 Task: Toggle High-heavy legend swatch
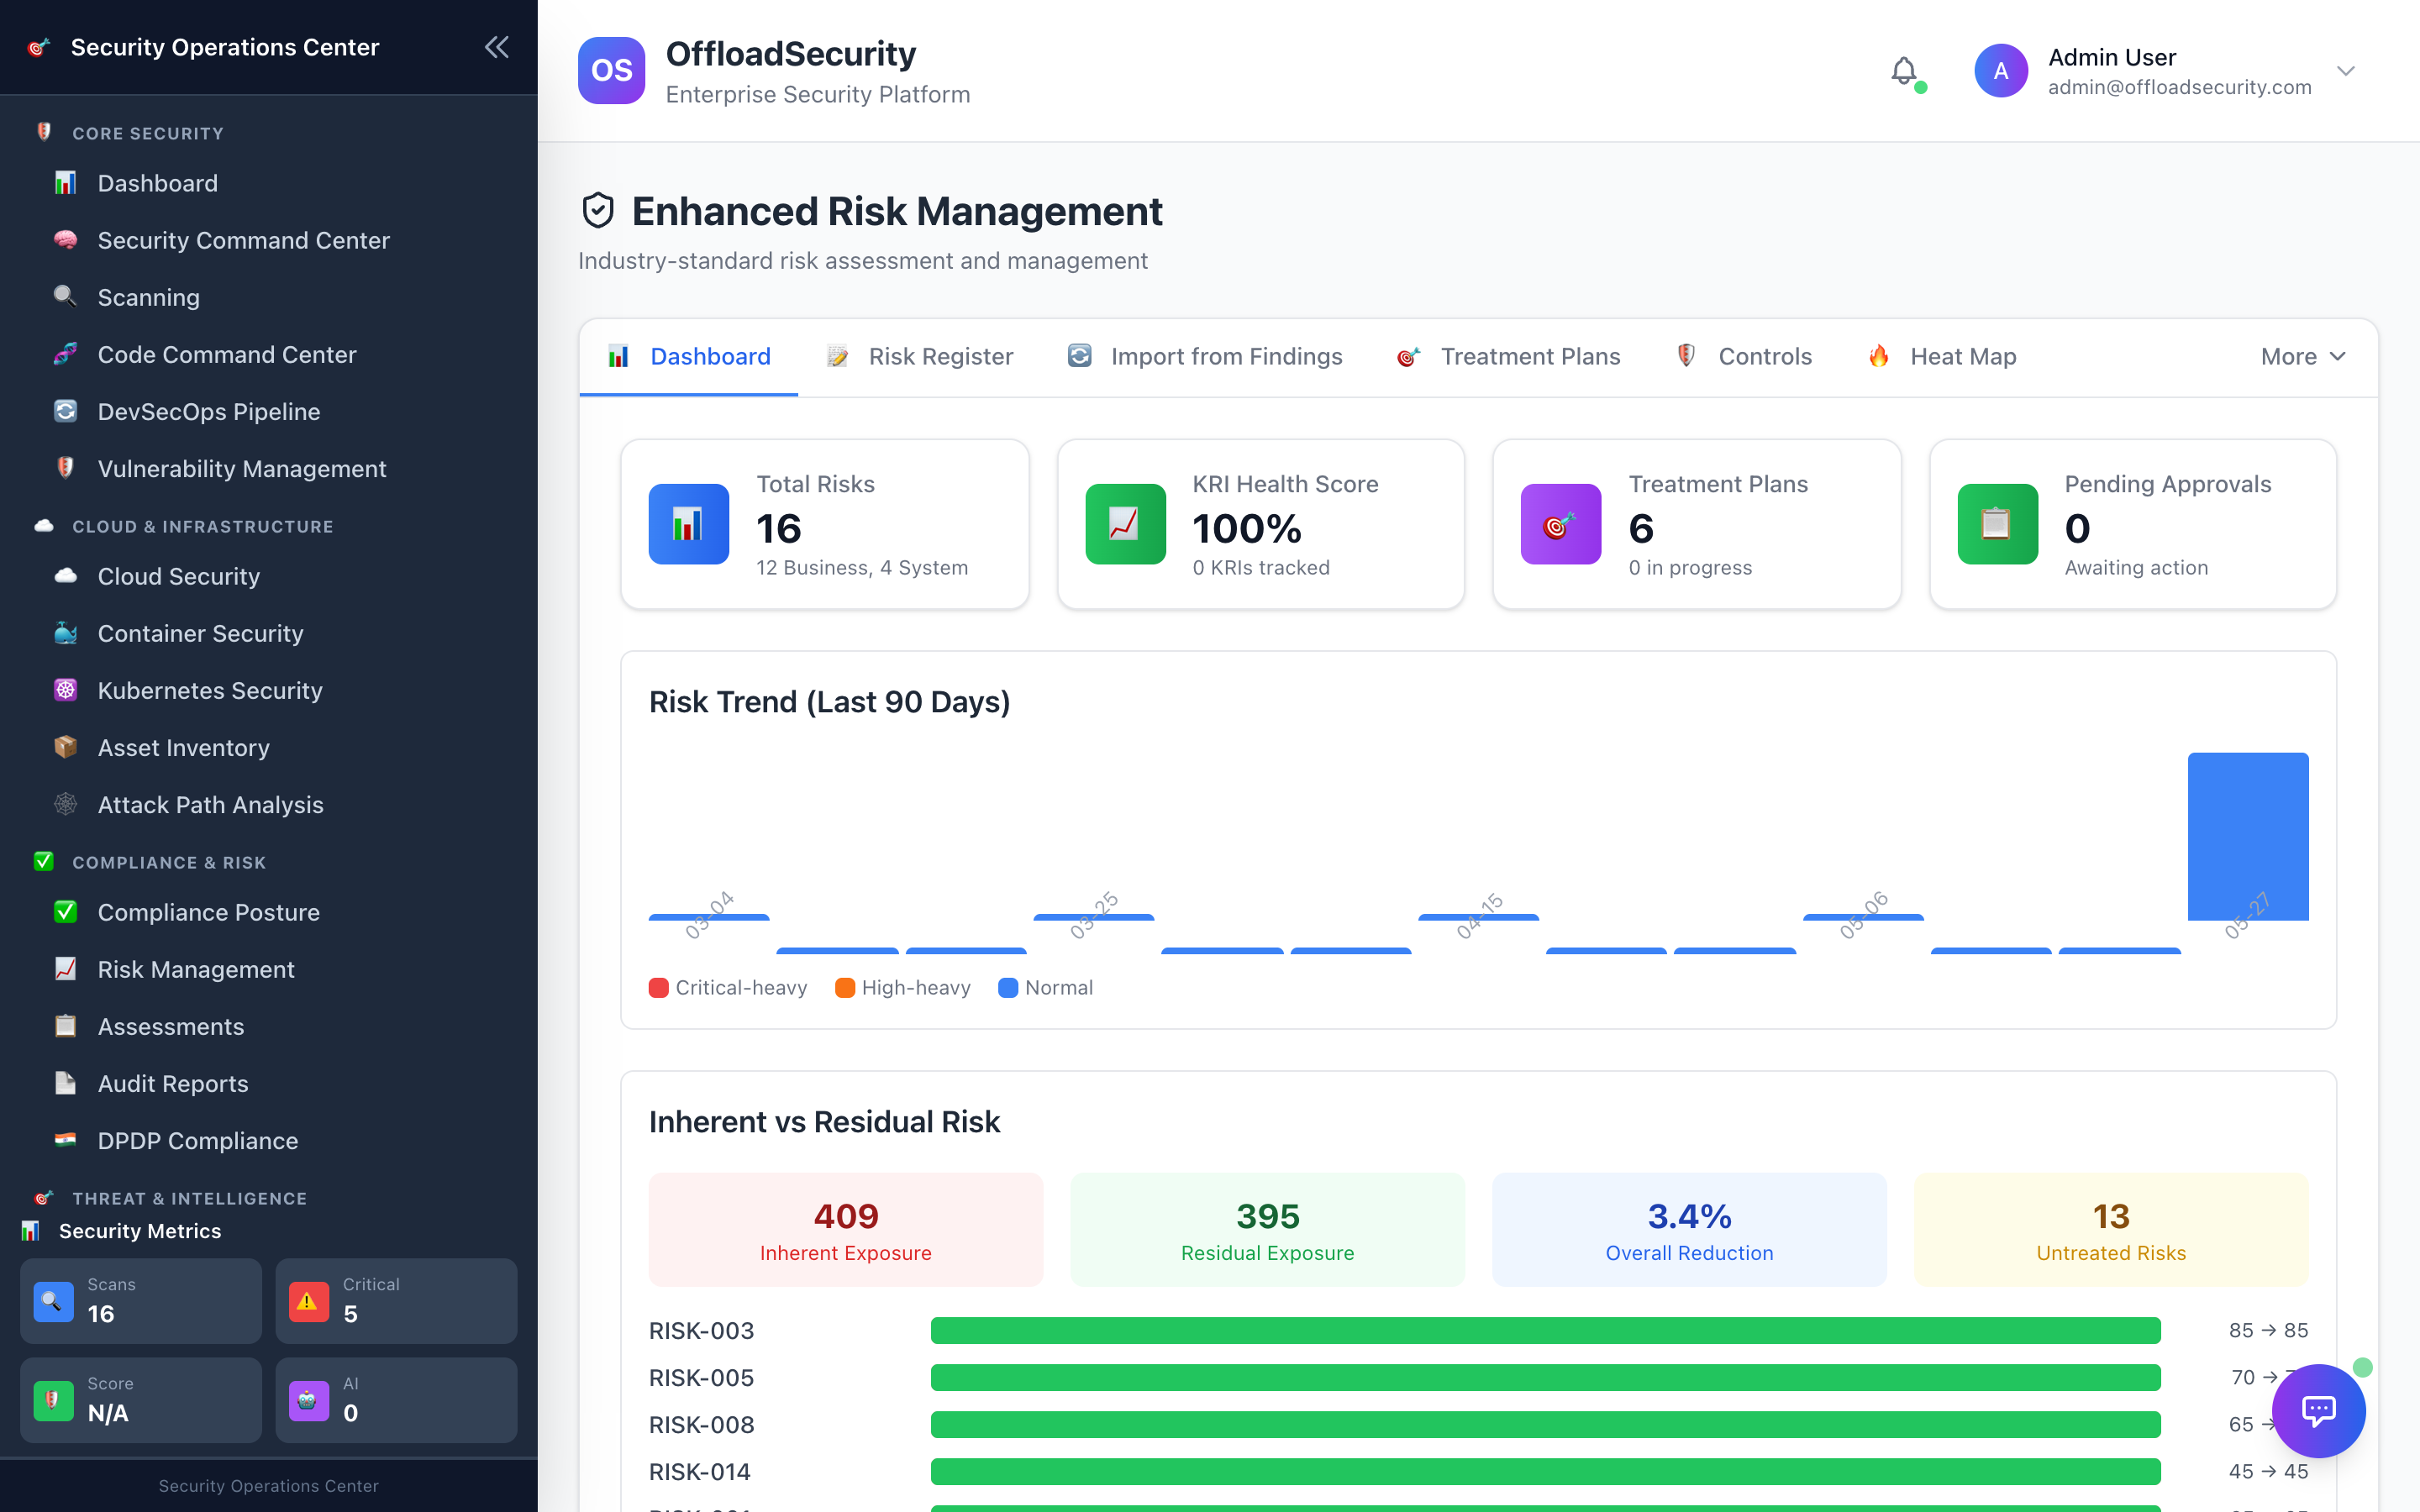pyautogui.click(x=845, y=988)
